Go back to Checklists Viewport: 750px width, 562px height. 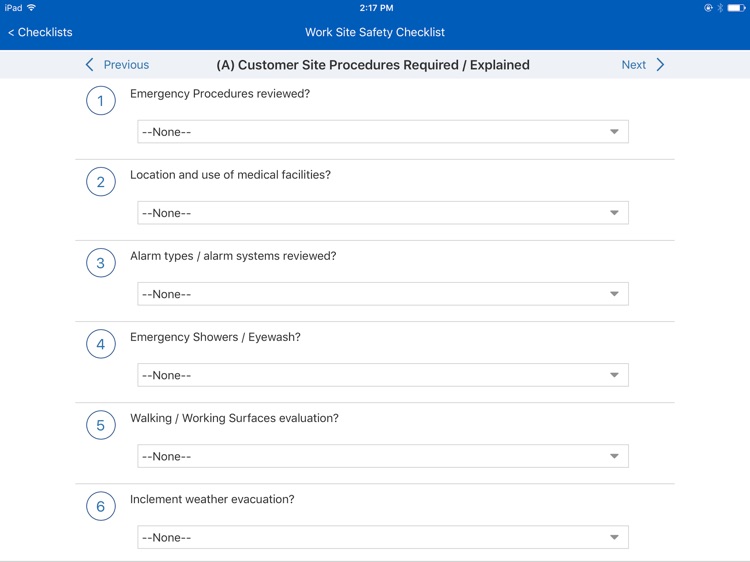tap(40, 32)
